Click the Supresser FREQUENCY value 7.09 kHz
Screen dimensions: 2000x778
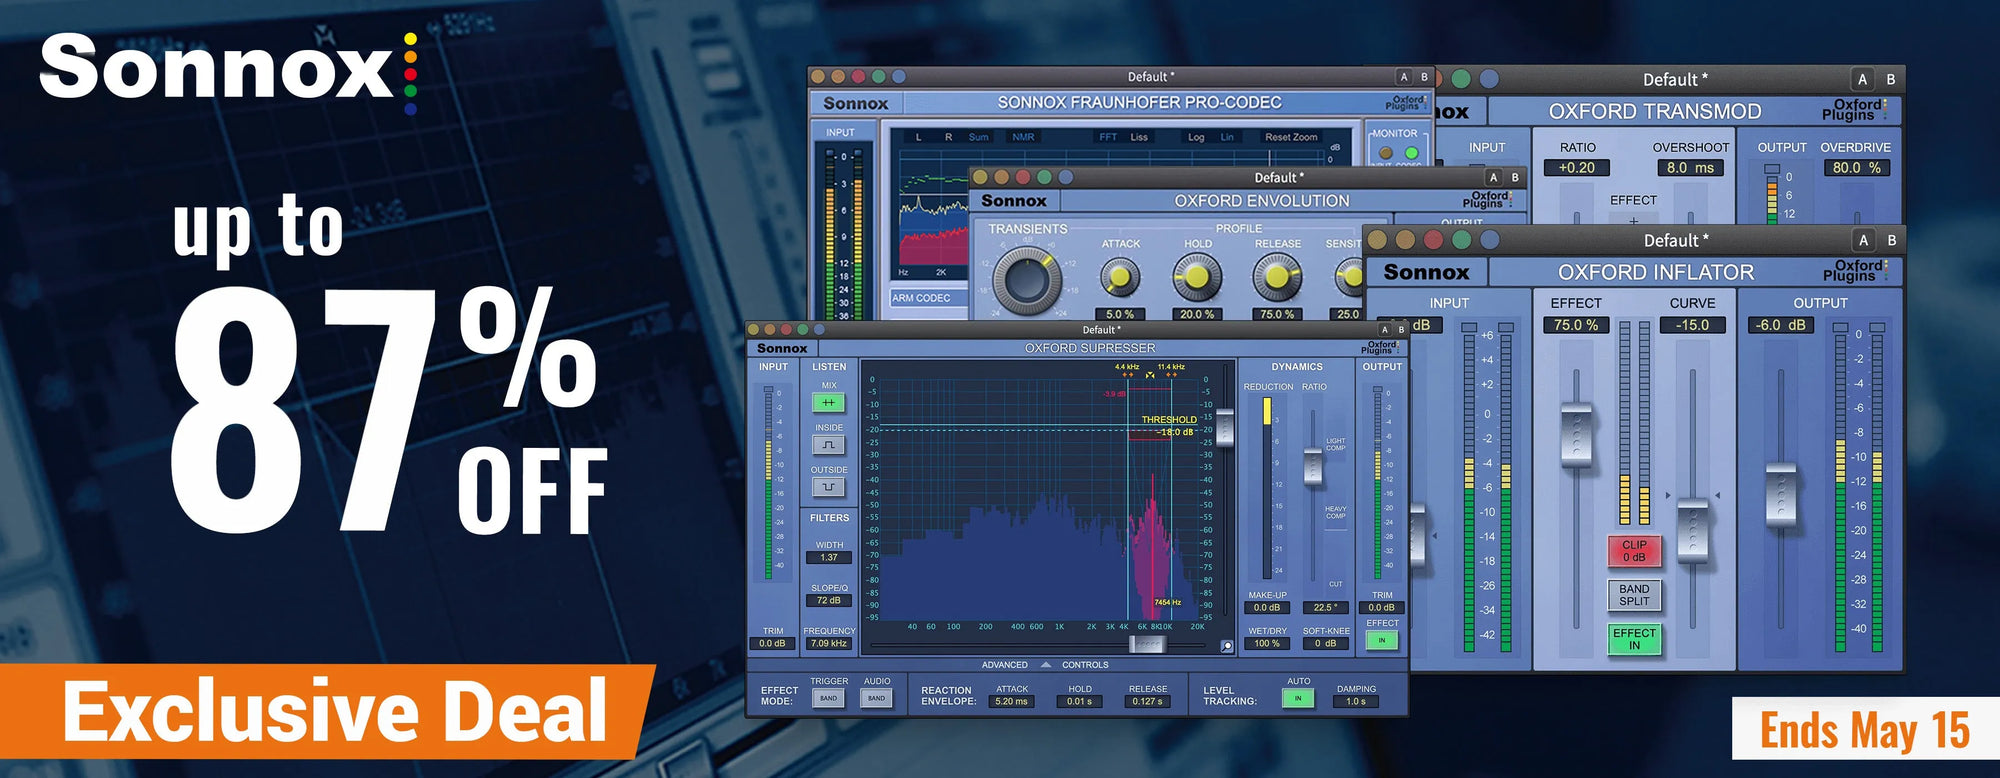click(829, 644)
